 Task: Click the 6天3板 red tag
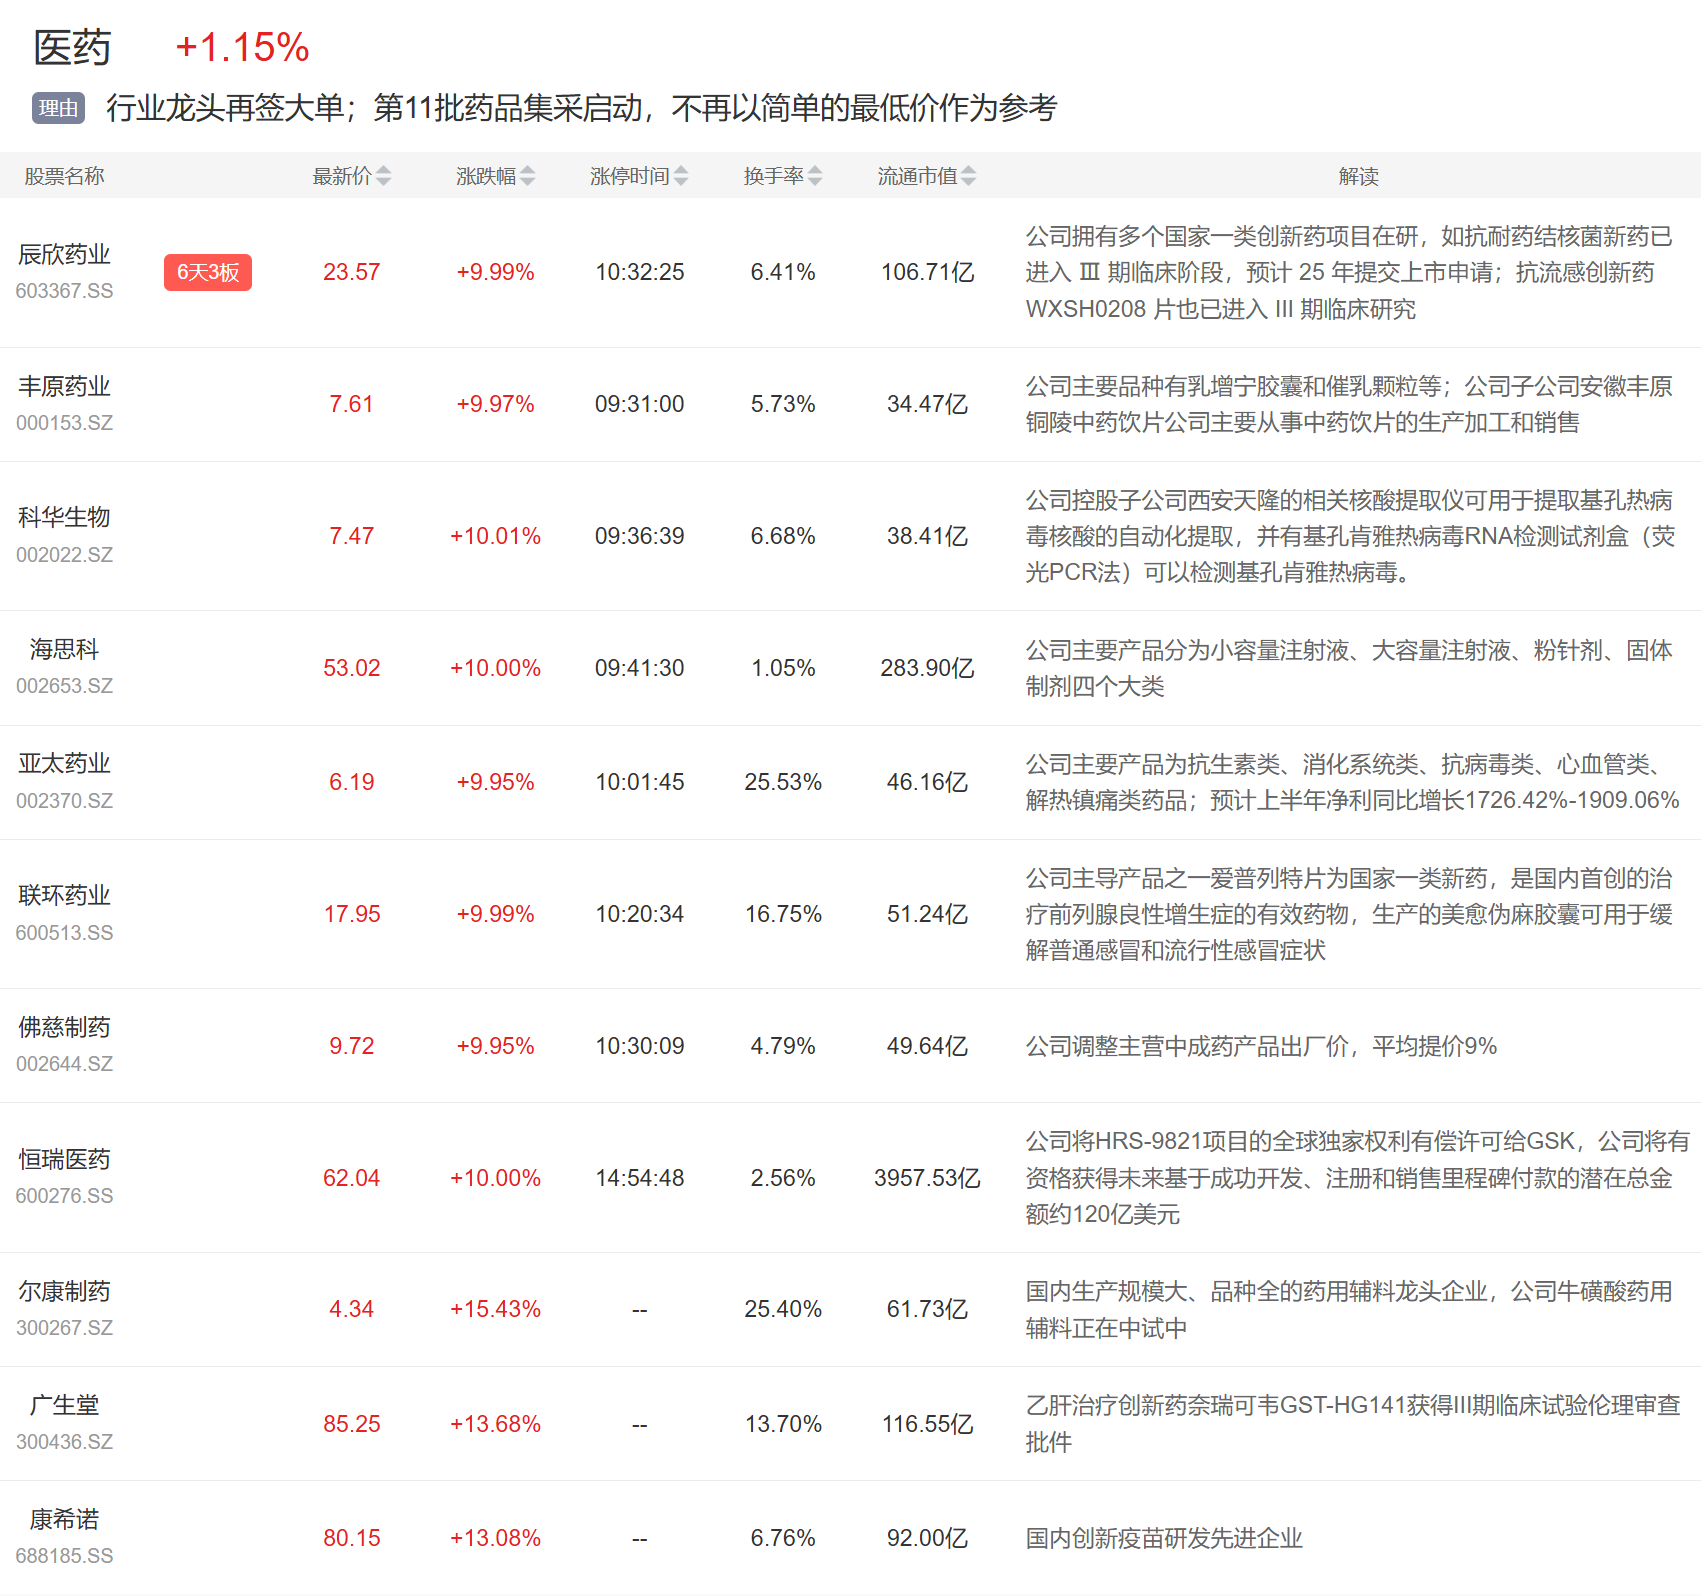pyautogui.click(x=208, y=272)
